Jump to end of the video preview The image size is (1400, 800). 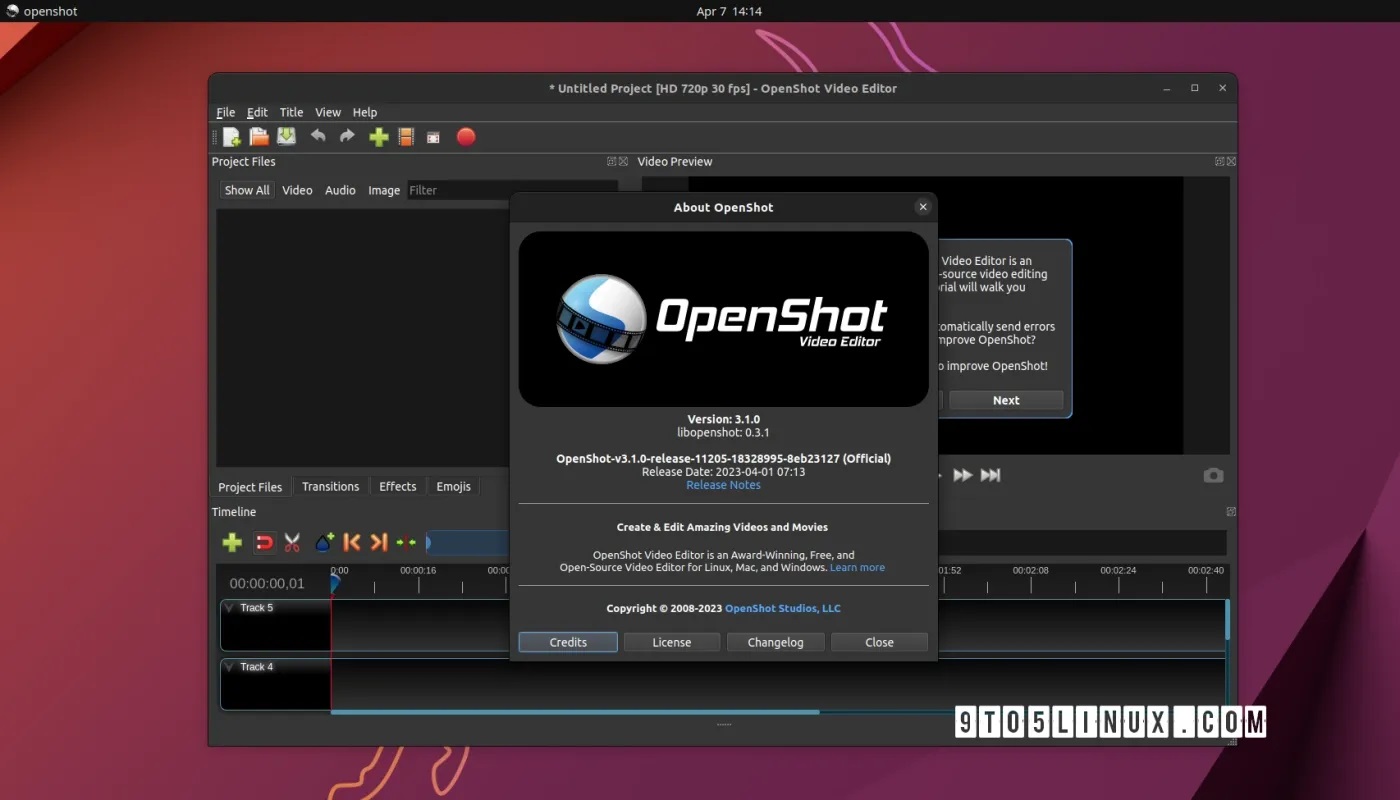click(x=990, y=475)
